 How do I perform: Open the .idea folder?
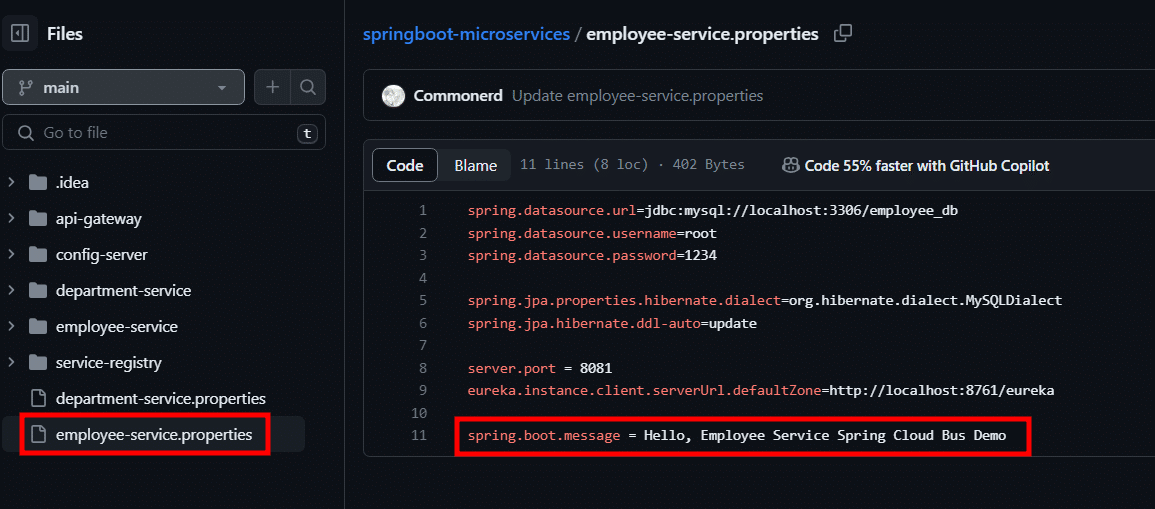pyautogui.click(x=72, y=183)
